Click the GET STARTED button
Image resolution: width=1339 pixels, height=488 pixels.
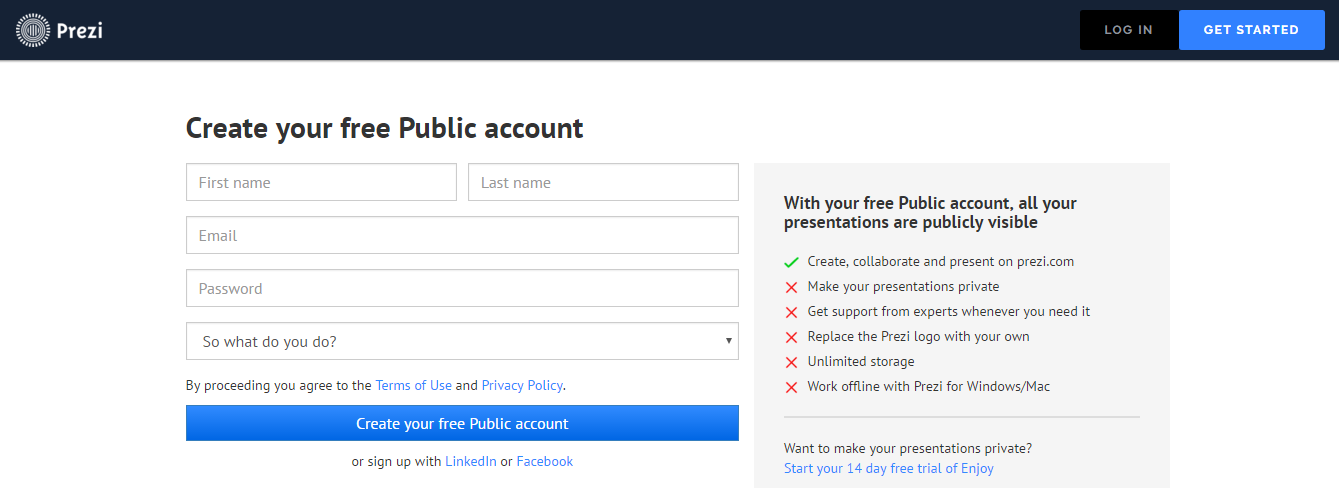click(1251, 30)
